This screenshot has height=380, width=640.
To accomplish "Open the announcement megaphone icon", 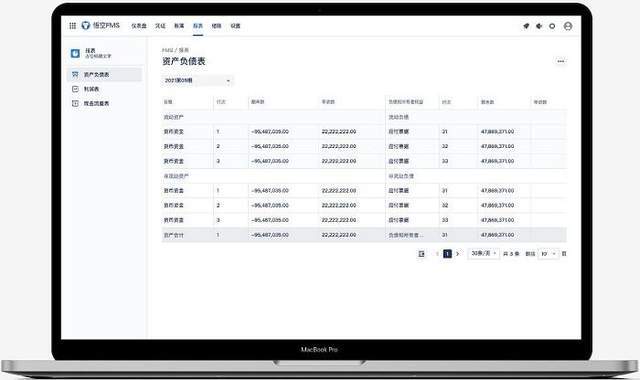I will [539, 26].
